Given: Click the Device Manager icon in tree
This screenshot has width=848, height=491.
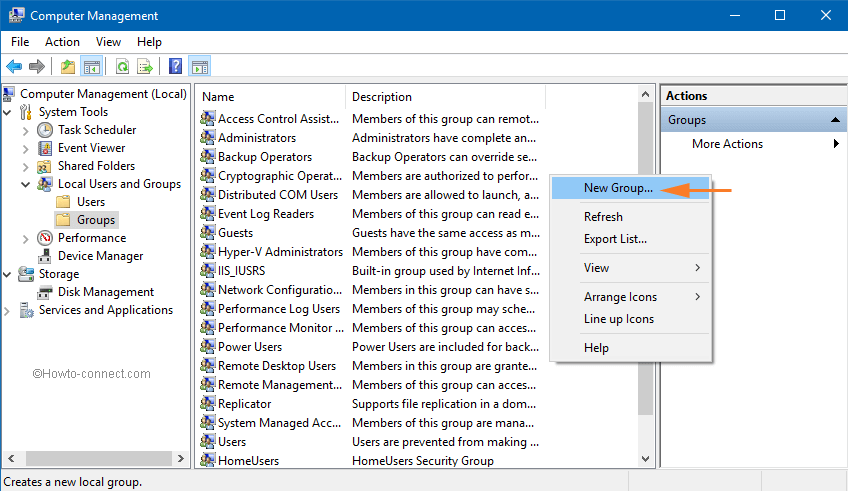Looking at the screenshot, I should [45, 256].
